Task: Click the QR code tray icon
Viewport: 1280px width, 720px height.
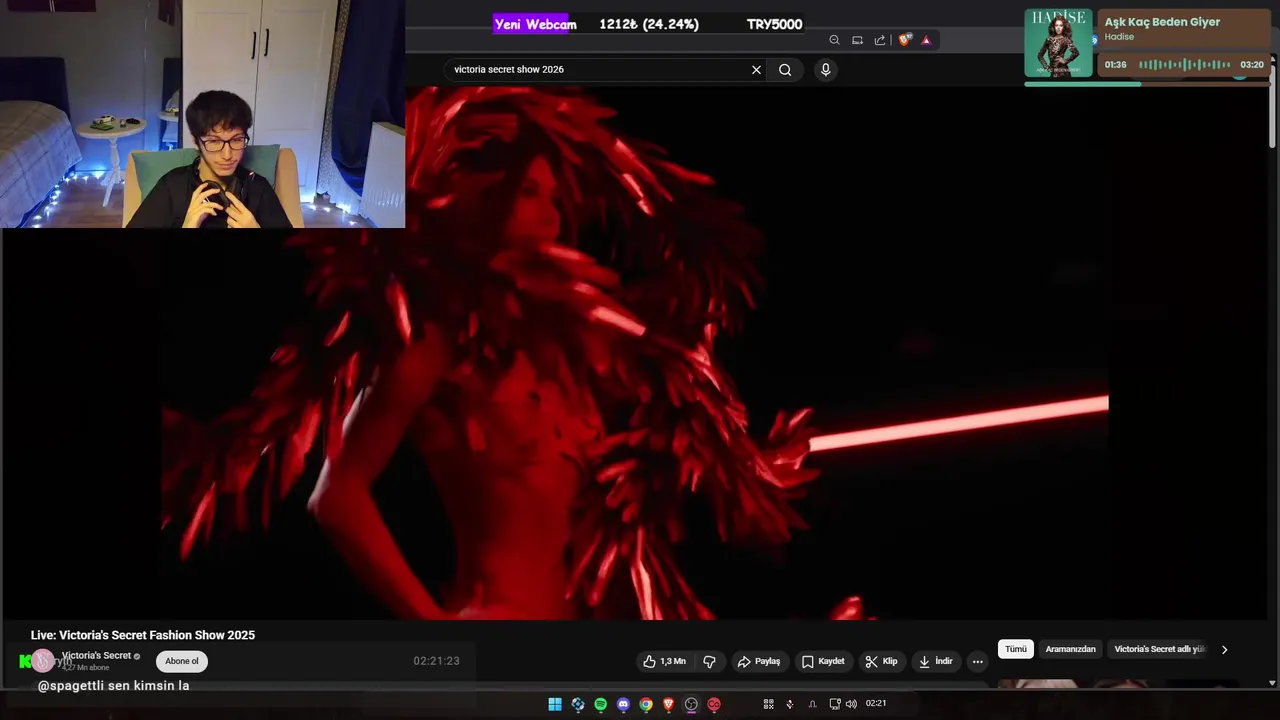Action: pos(768,704)
